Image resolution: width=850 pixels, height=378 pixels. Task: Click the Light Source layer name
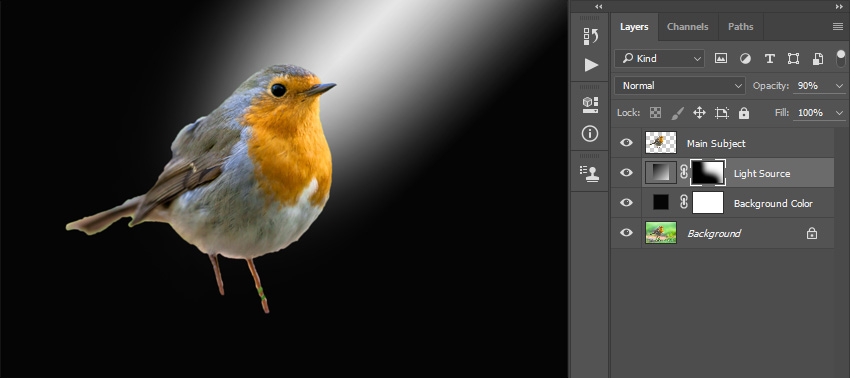pos(762,174)
